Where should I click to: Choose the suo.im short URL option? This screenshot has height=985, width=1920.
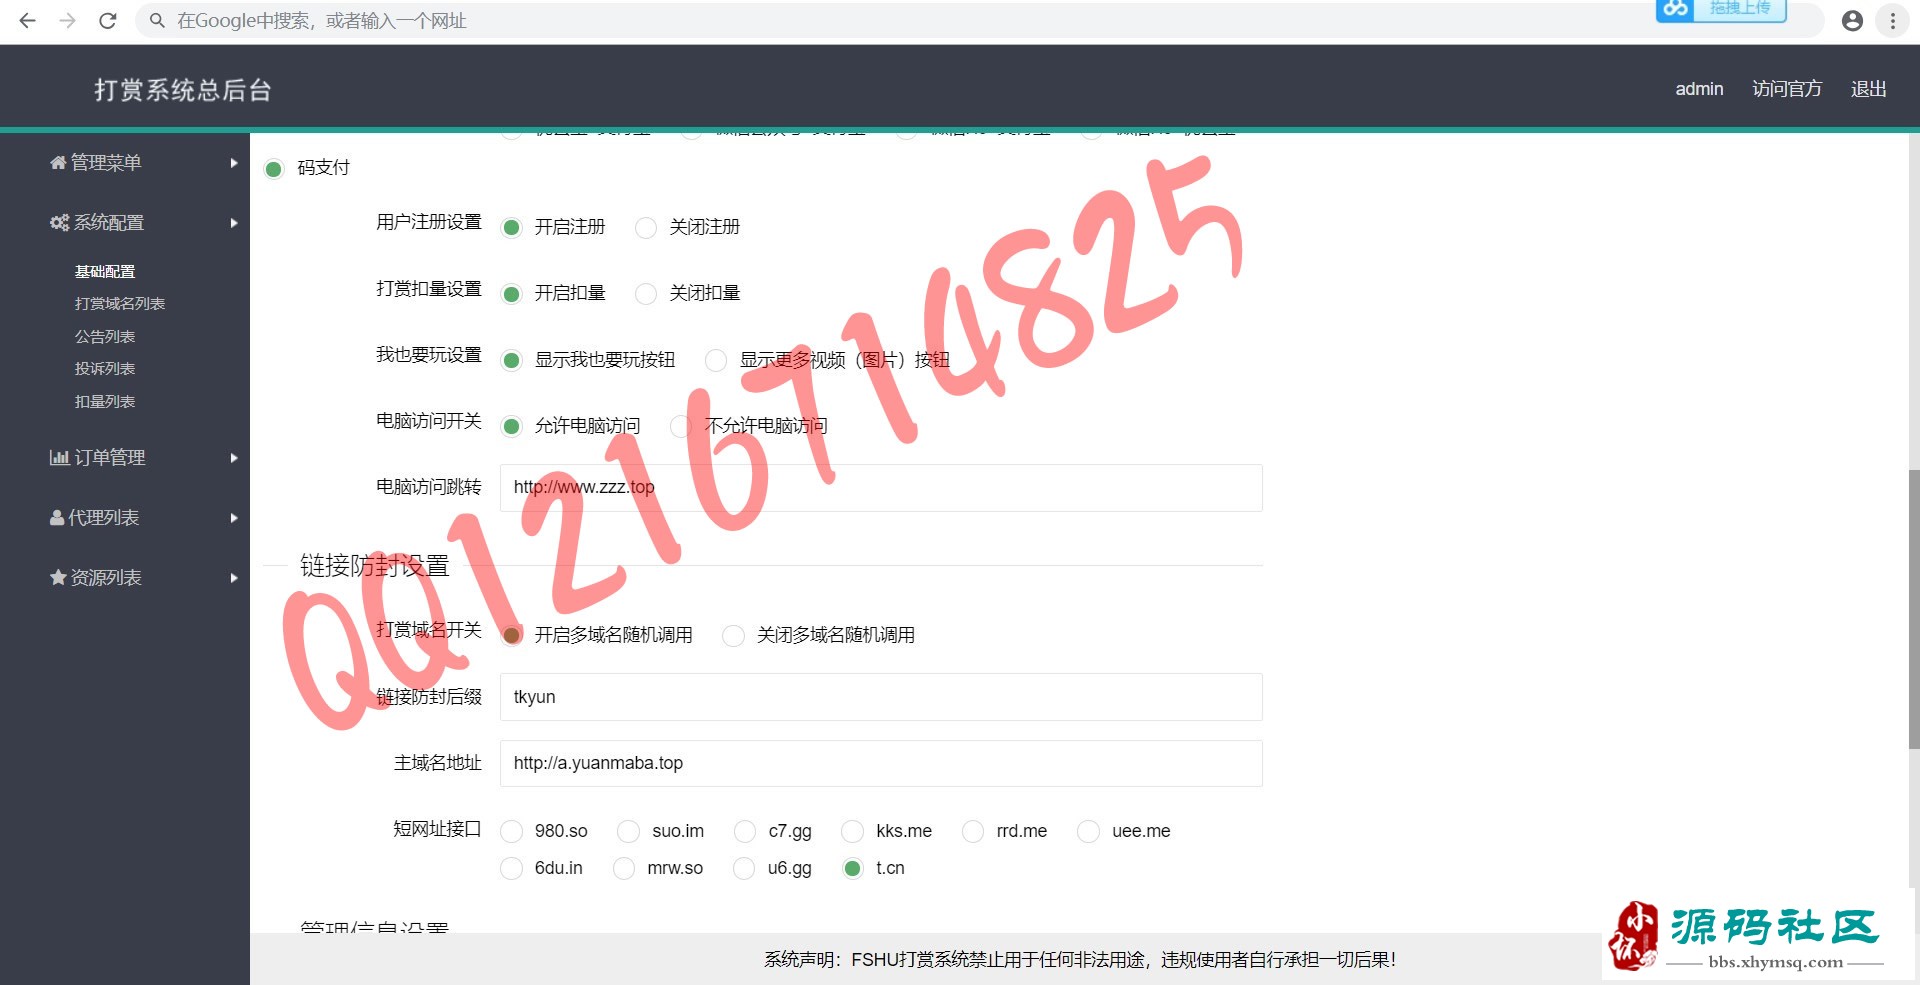click(628, 831)
